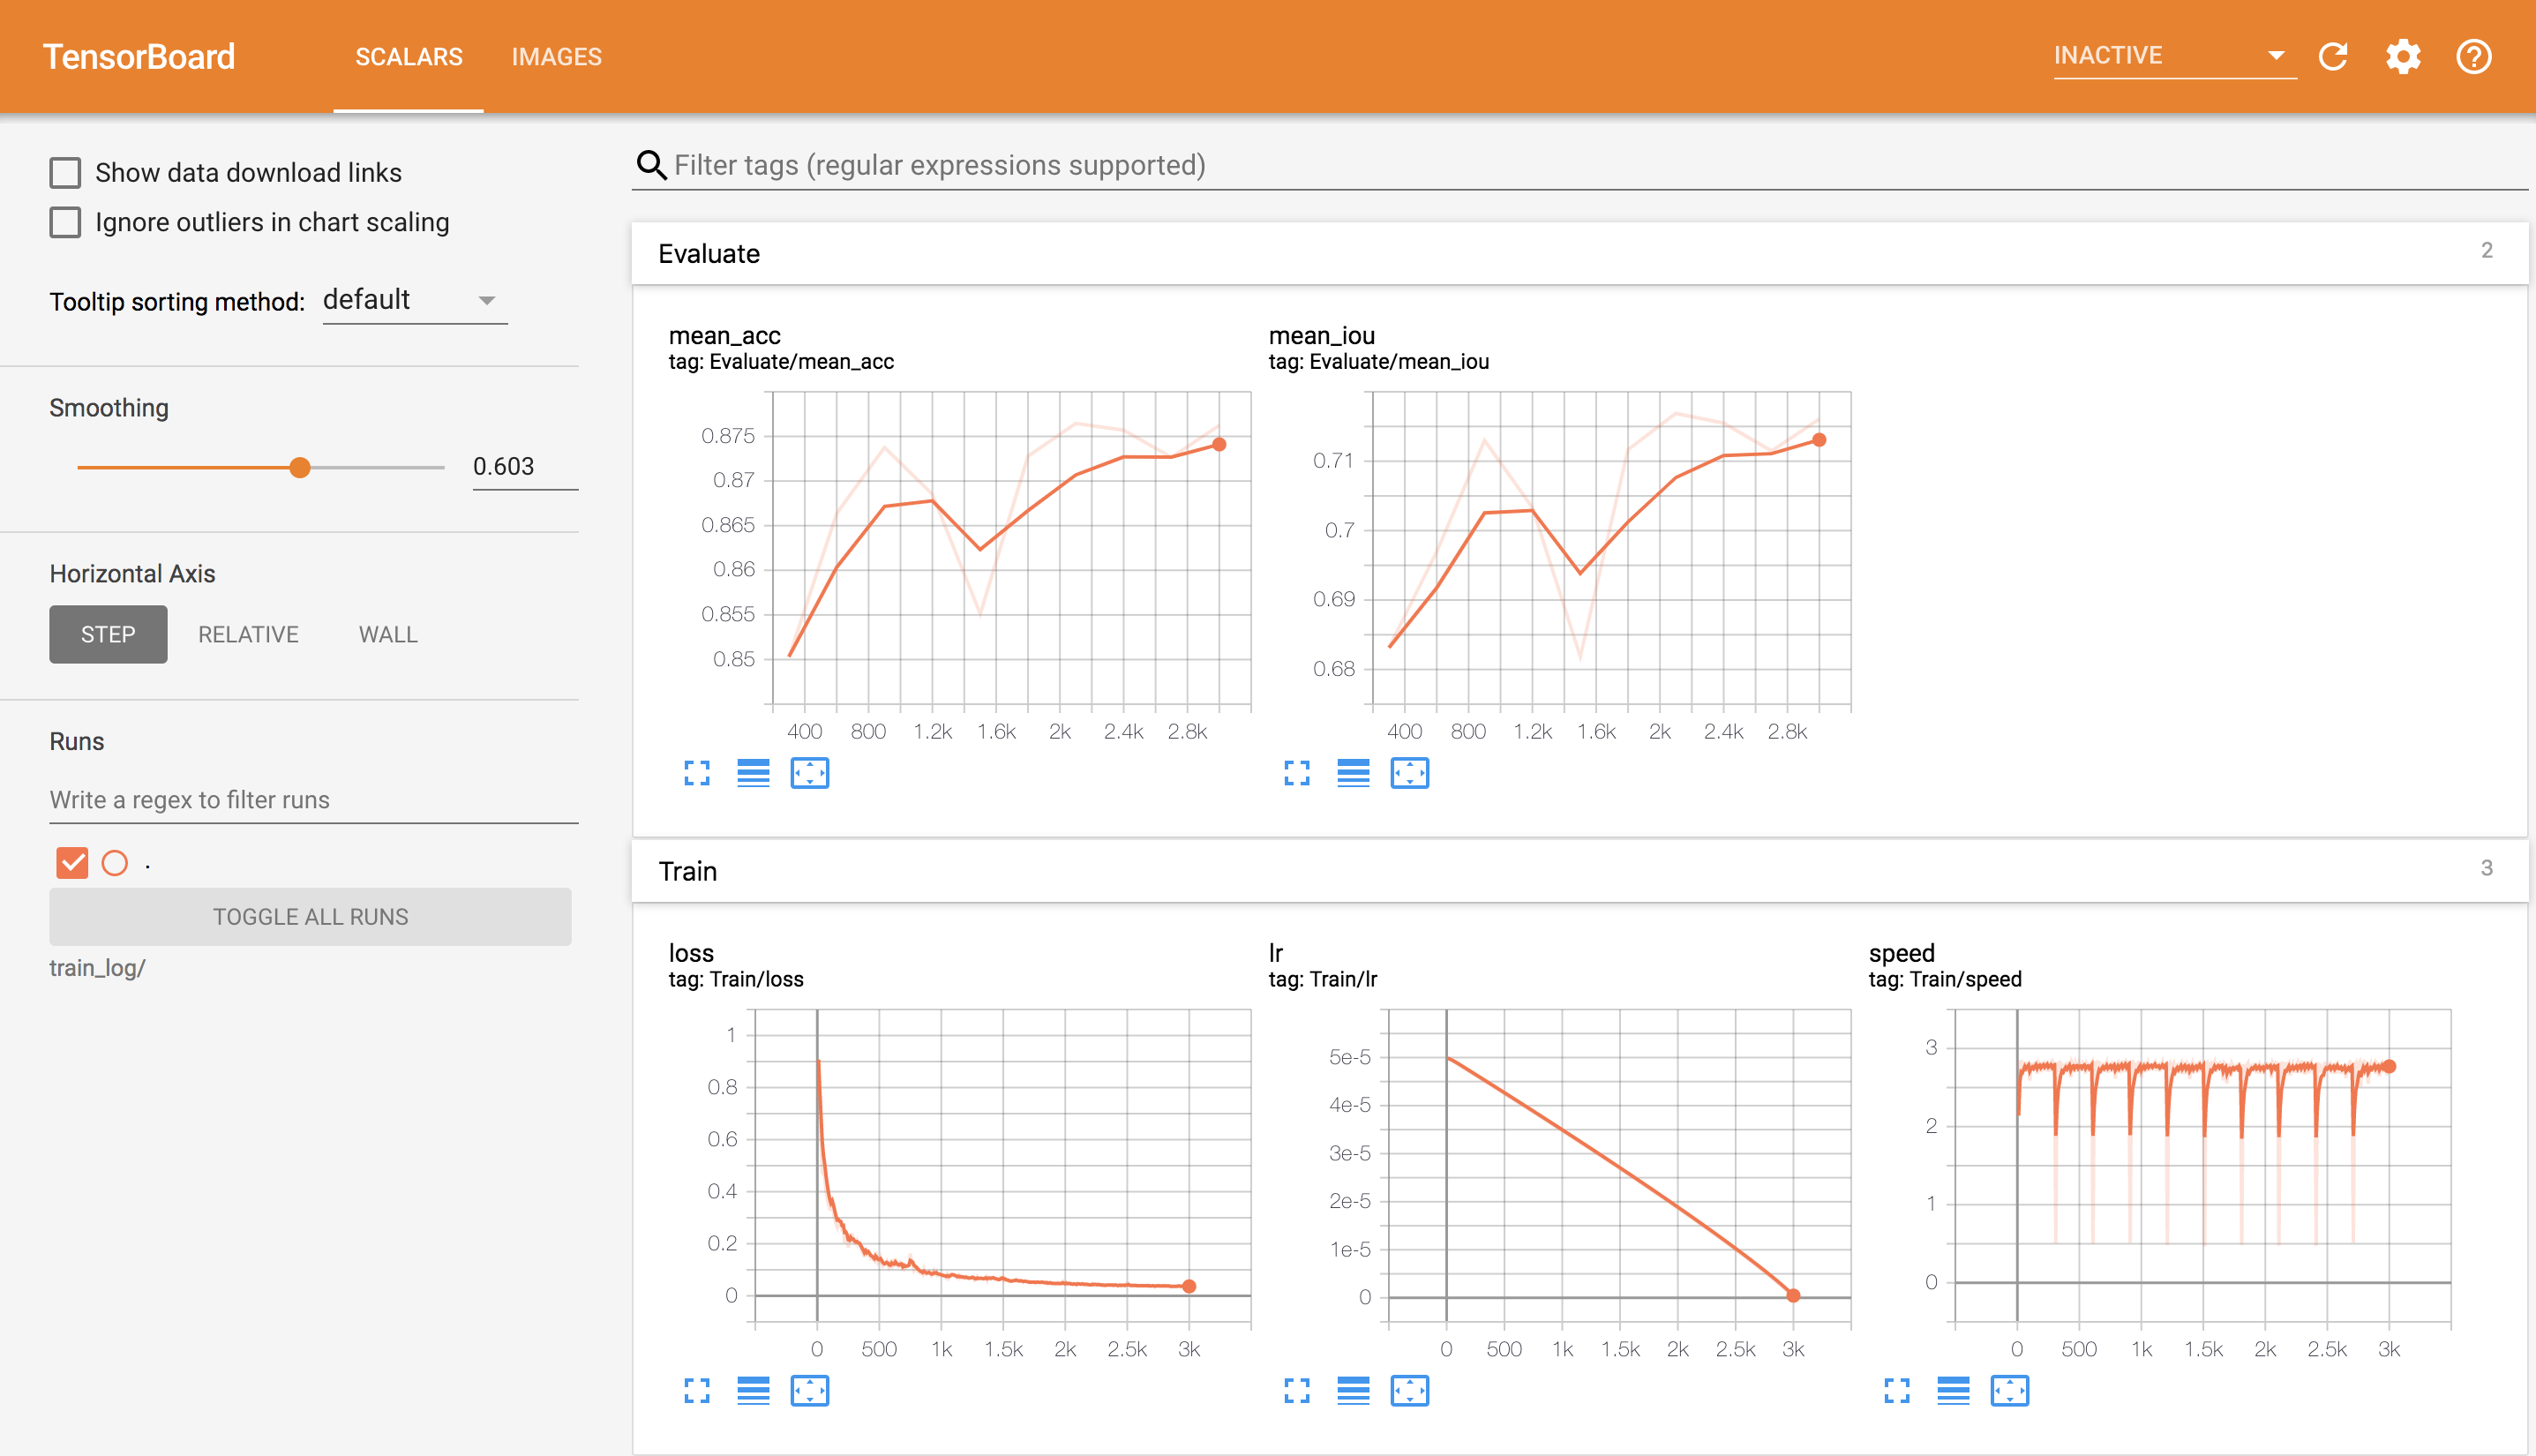Enable Ignore outliers in chart scaling
Screen dimensions: 2536x1456
(66, 222)
